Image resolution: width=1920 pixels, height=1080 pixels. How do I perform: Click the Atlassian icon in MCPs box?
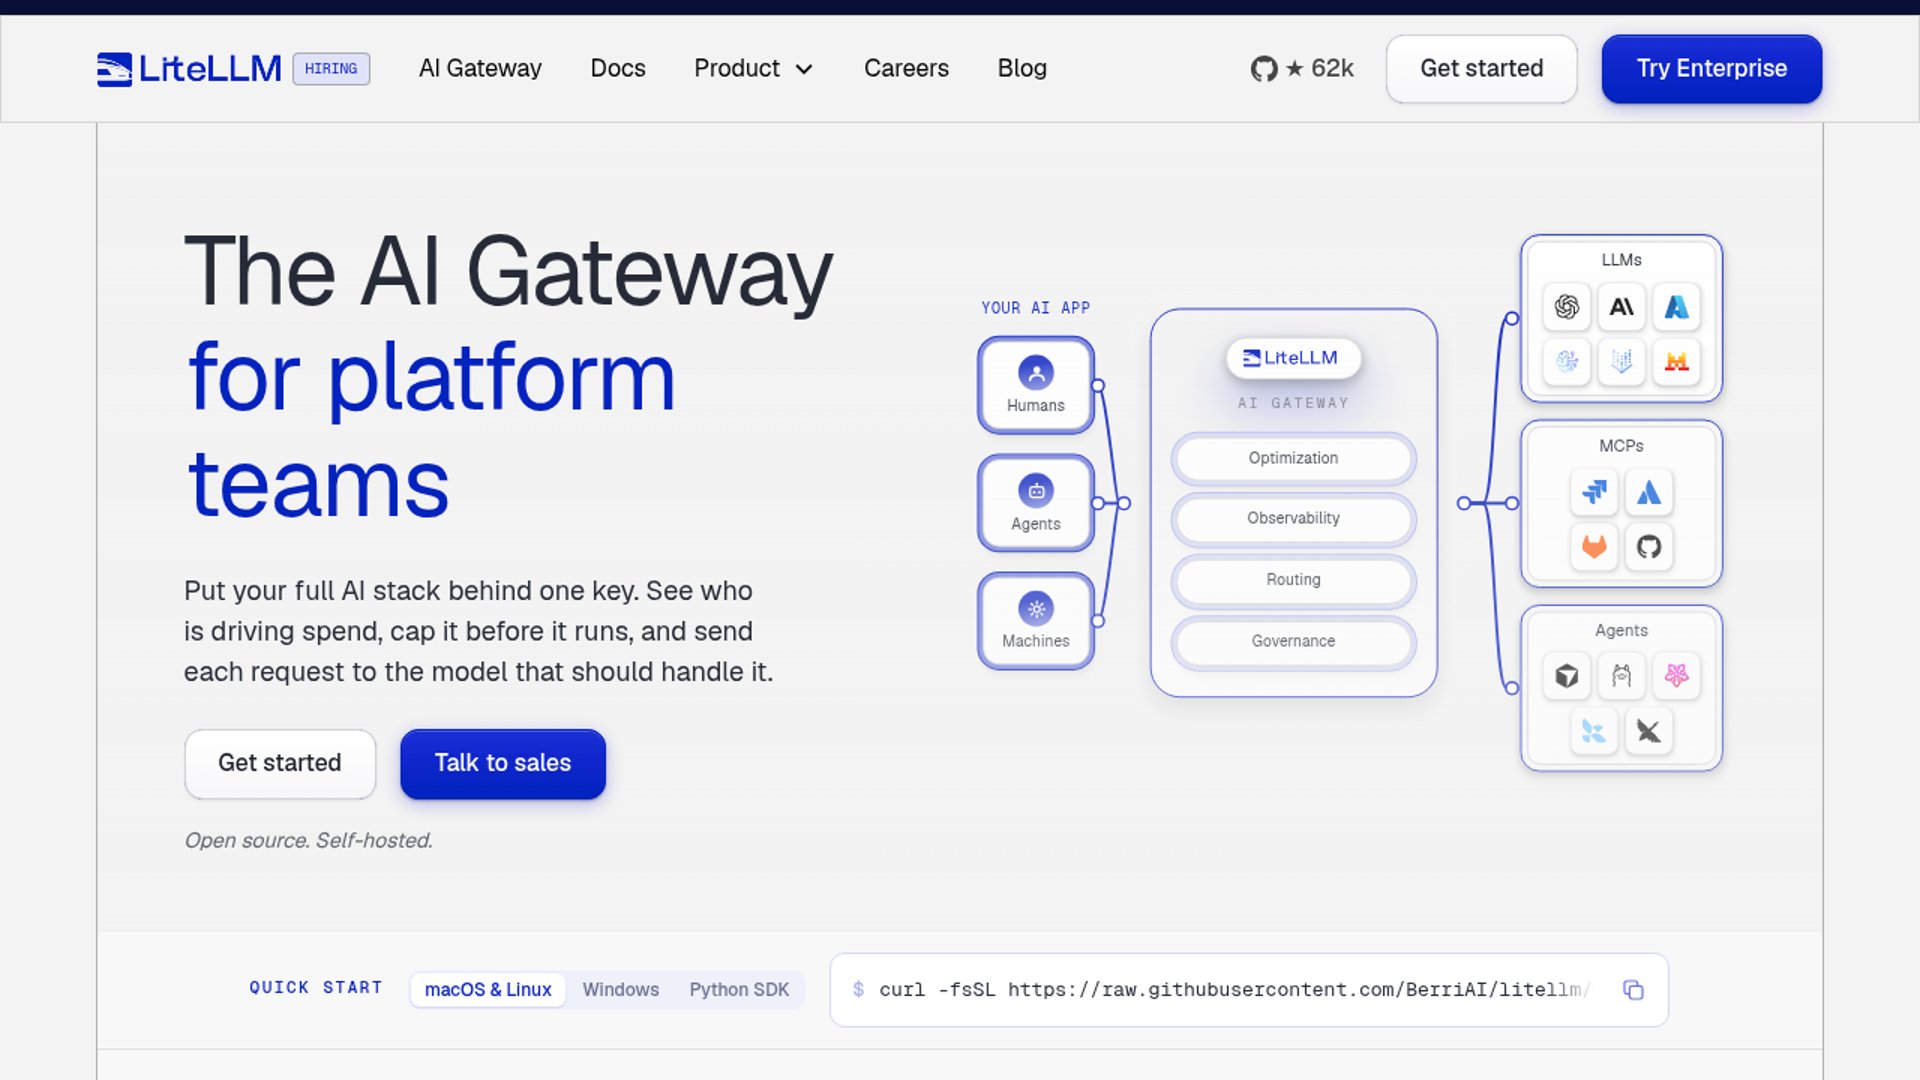(1649, 492)
